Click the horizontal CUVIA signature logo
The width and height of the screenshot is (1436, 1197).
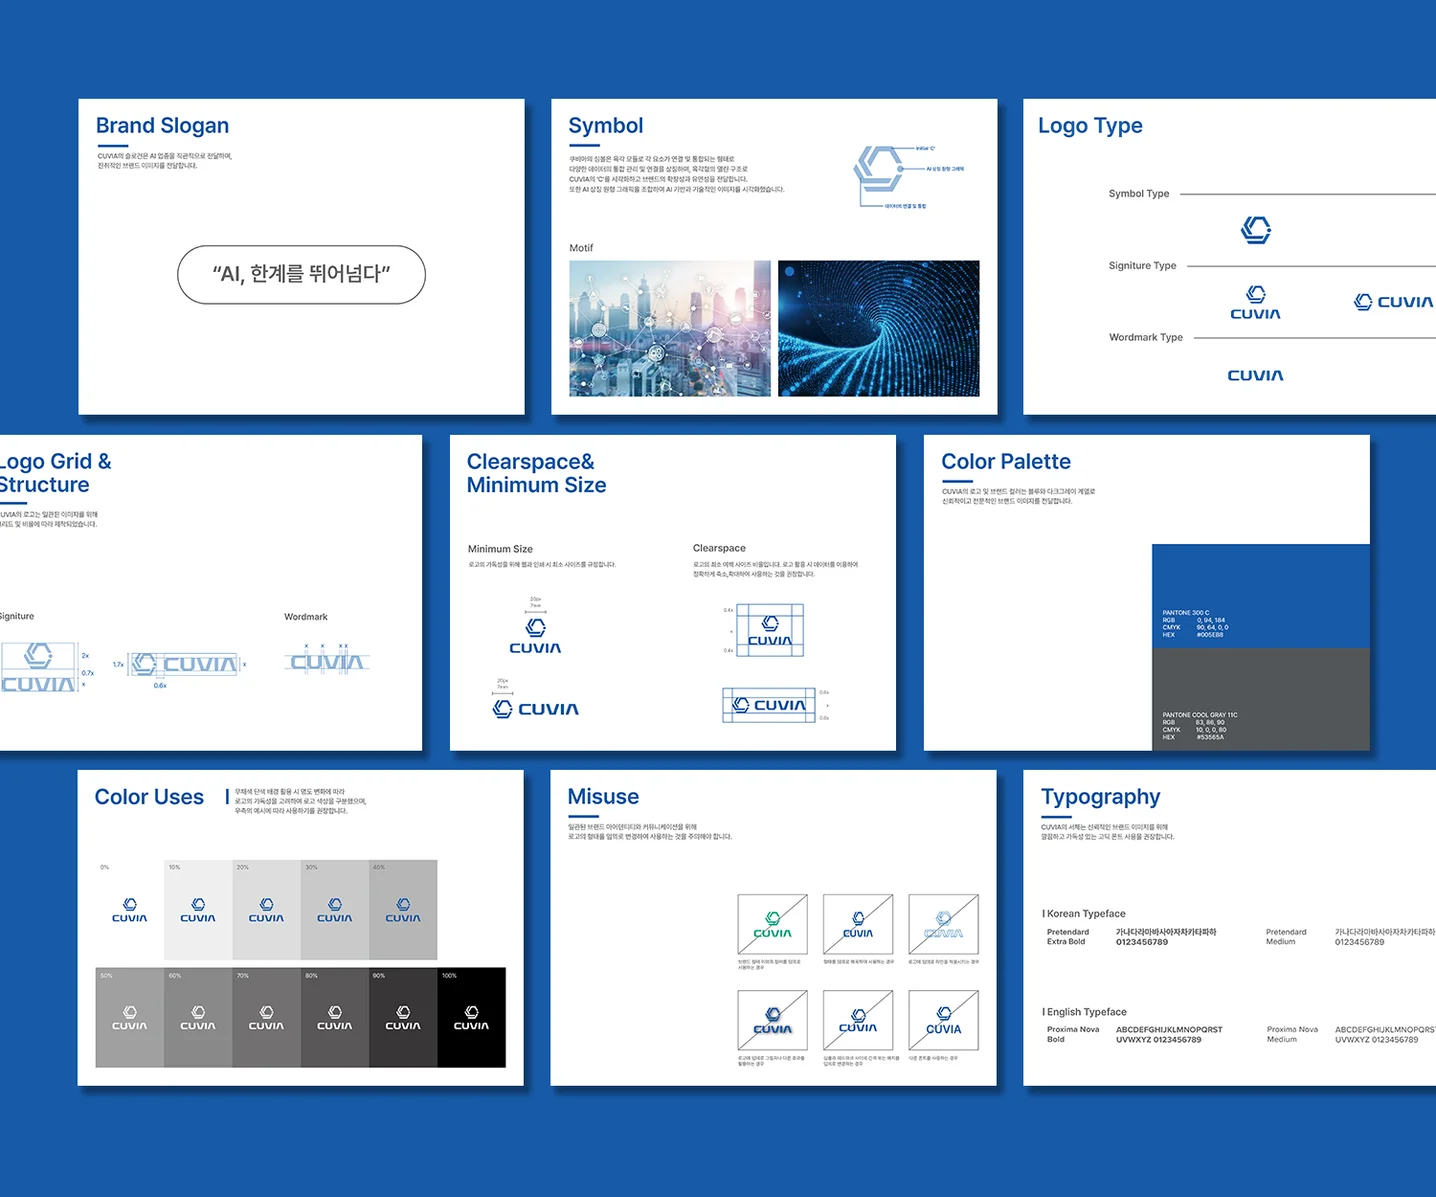coord(1394,302)
